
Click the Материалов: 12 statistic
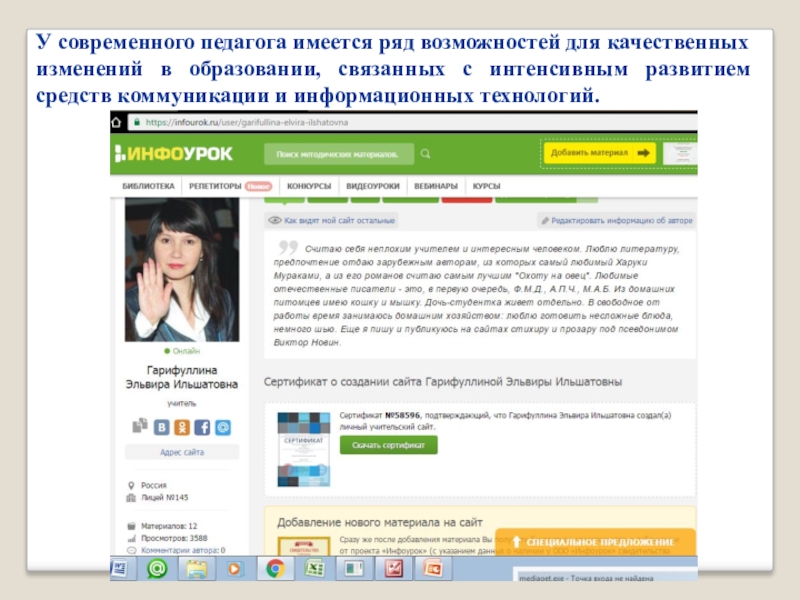tap(169, 526)
